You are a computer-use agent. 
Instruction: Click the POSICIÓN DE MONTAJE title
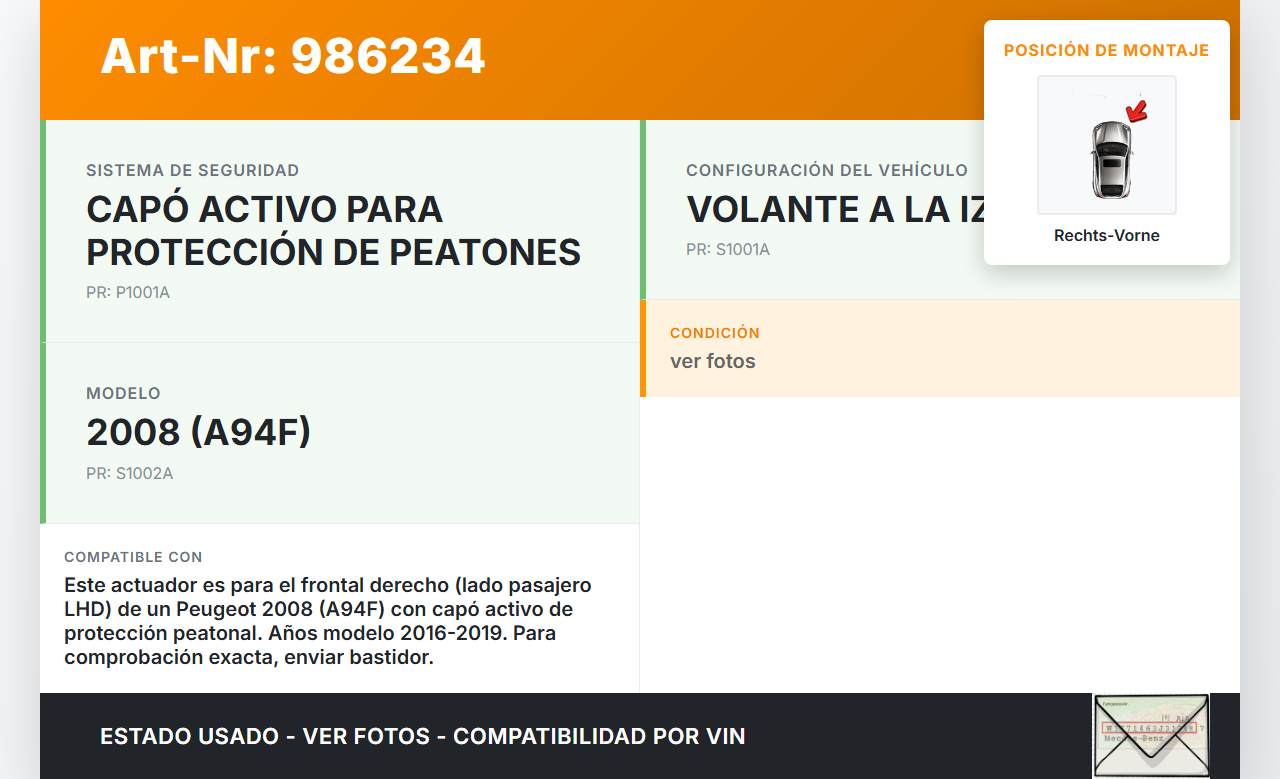click(1107, 50)
